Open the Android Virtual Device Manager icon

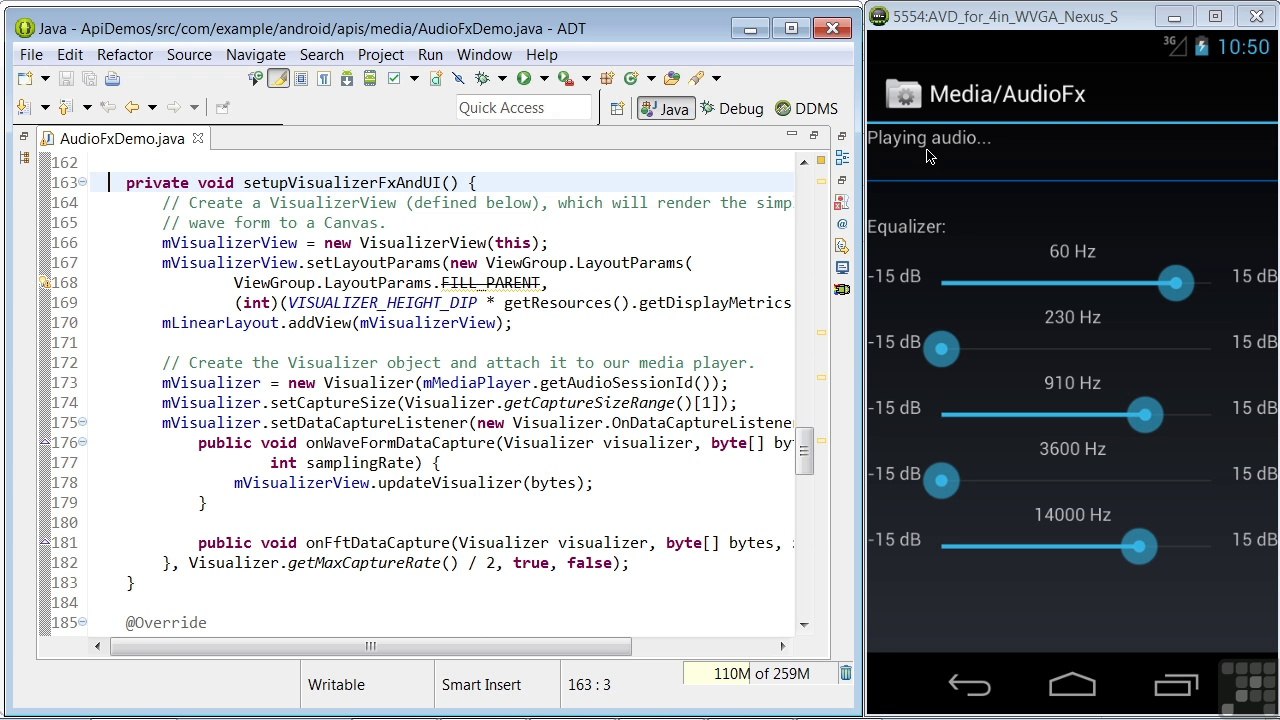(x=370, y=78)
